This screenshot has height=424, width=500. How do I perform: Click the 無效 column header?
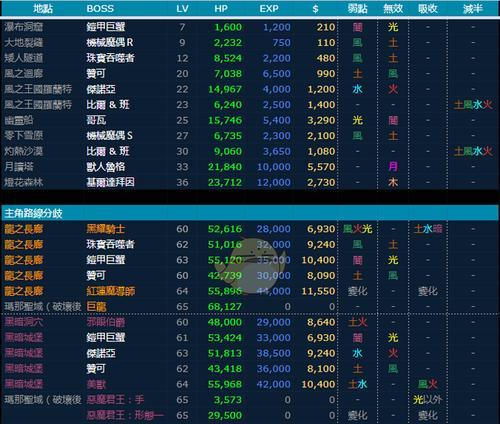pos(393,9)
